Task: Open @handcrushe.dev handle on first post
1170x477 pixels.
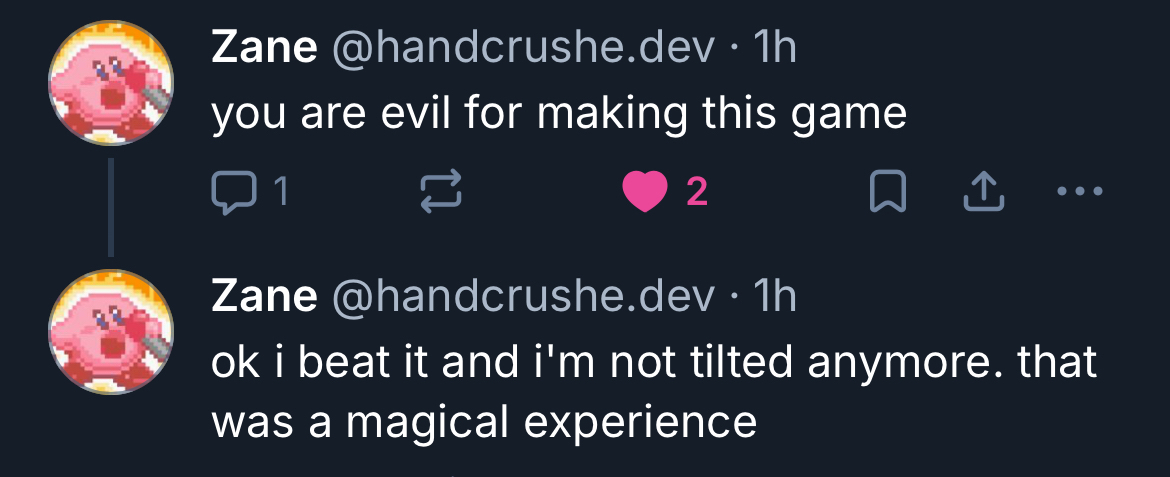Action: coord(523,49)
